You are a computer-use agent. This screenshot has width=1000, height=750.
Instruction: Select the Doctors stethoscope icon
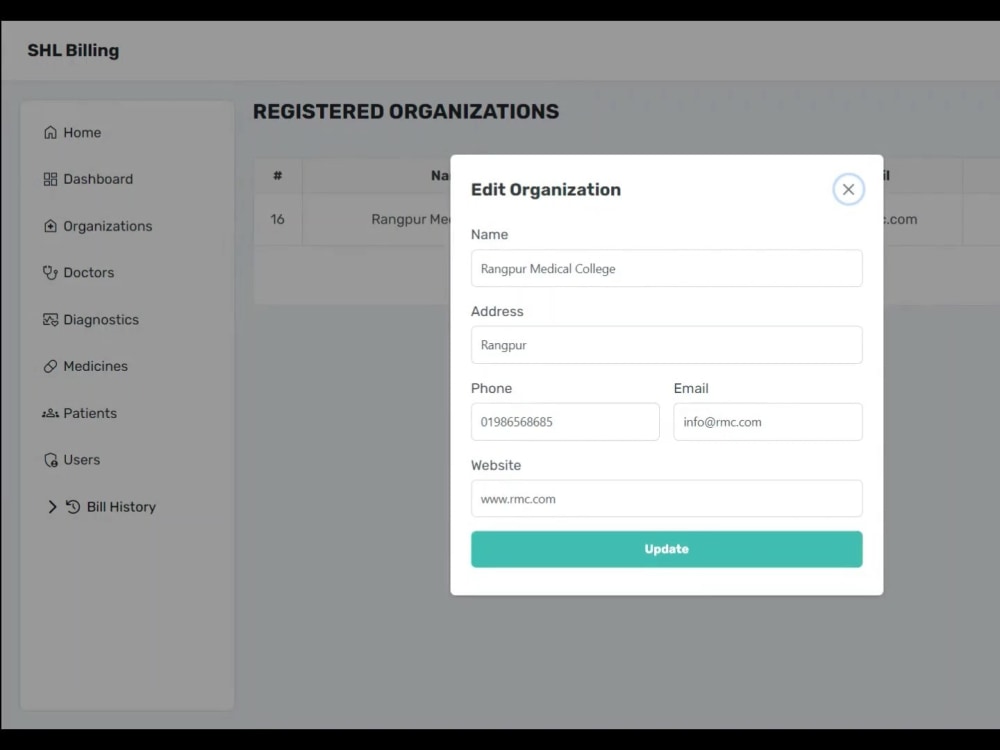click(50, 272)
